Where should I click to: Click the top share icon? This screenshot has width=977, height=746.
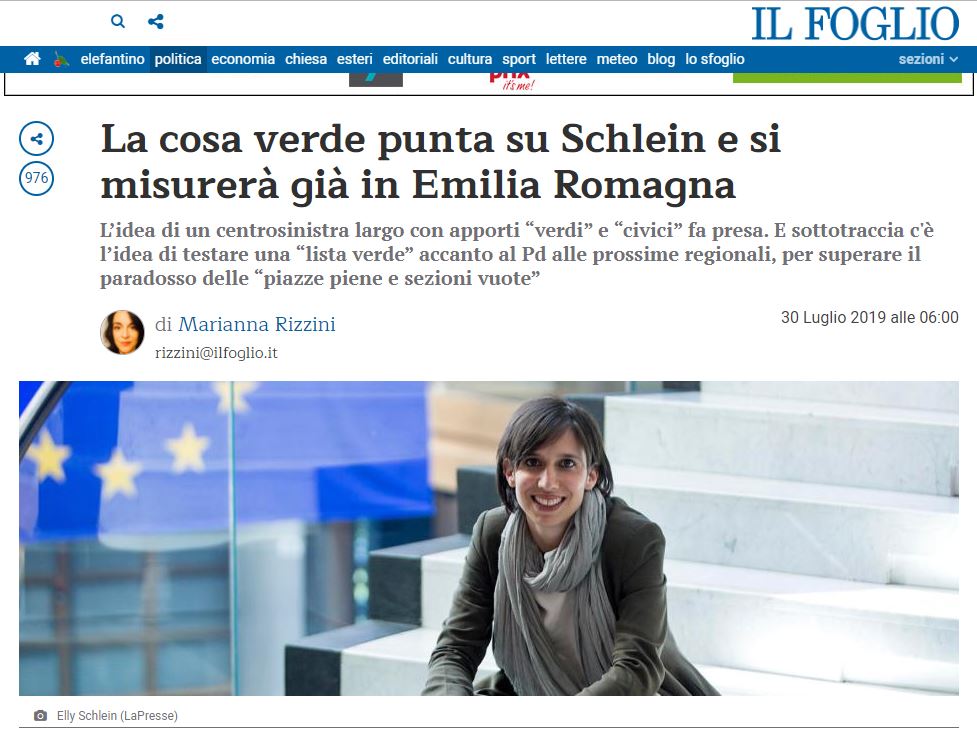coord(156,22)
